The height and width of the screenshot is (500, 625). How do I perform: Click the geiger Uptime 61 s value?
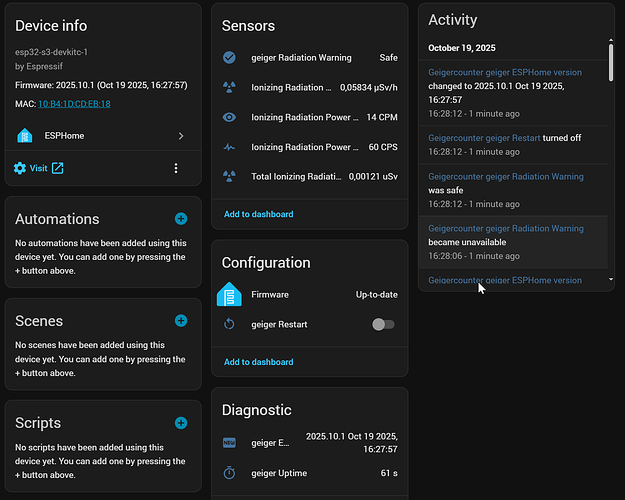tap(389, 473)
